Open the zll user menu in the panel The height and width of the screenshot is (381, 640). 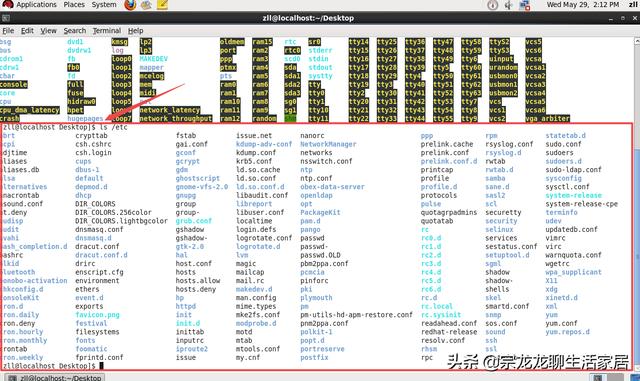tap(633, 4)
